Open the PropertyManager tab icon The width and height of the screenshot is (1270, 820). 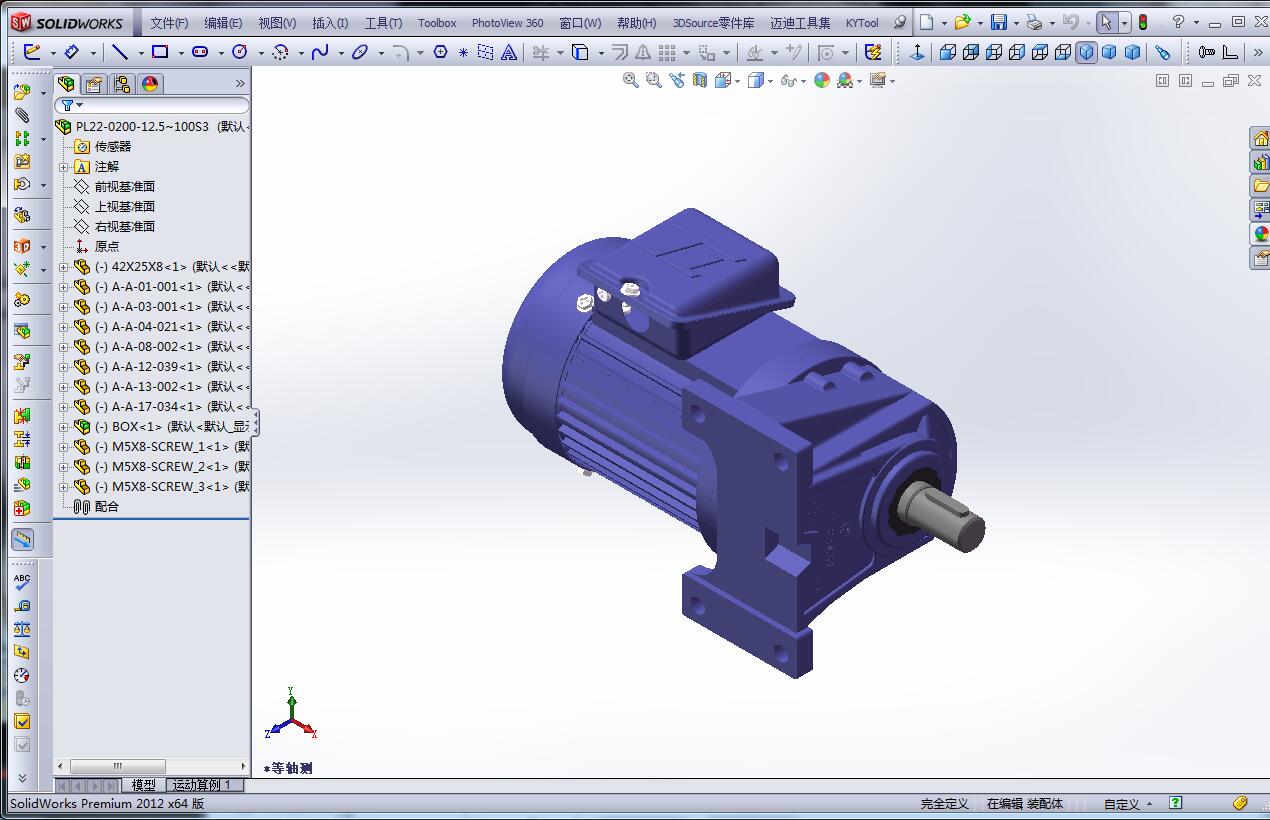click(x=94, y=84)
